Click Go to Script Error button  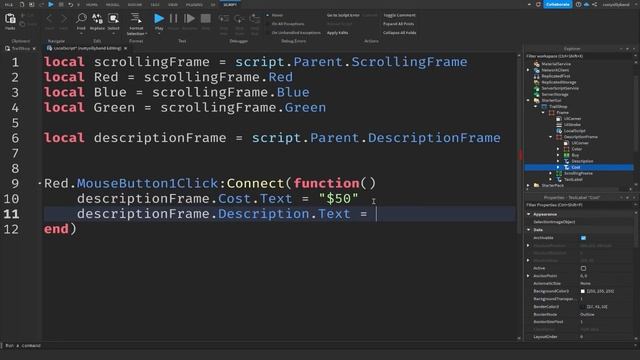(x=343, y=15)
